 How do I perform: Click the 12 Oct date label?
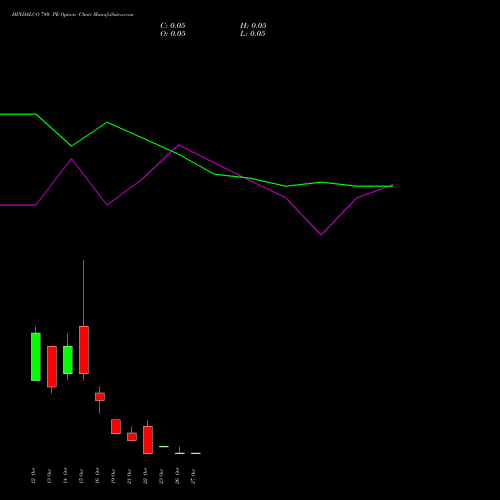pos(33,476)
